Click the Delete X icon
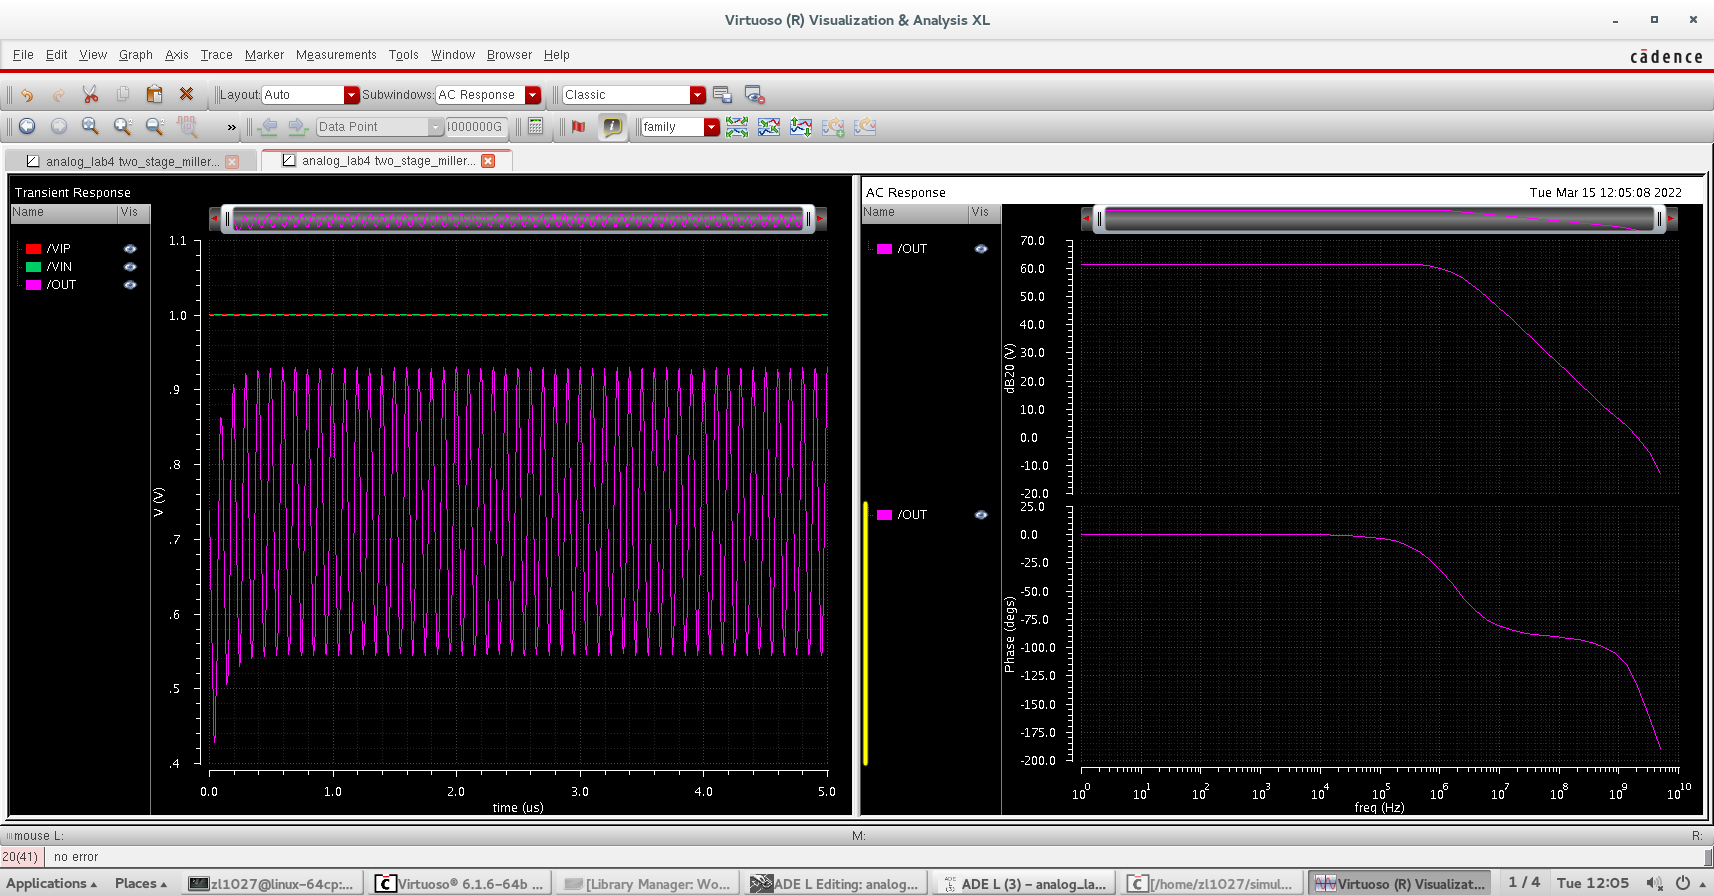 (x=186, y=95)
